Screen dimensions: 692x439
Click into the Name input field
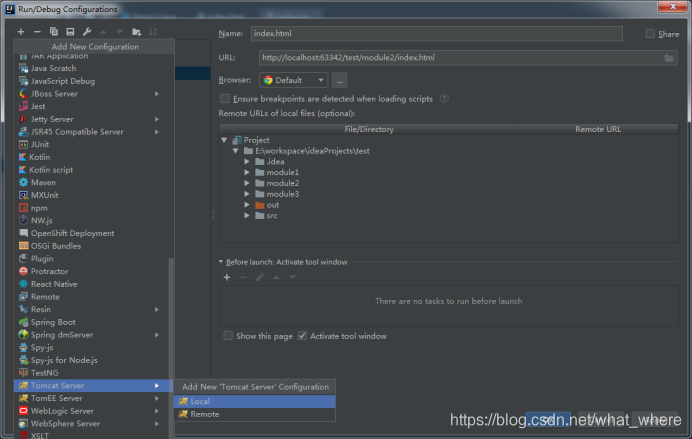pos(437,34)
